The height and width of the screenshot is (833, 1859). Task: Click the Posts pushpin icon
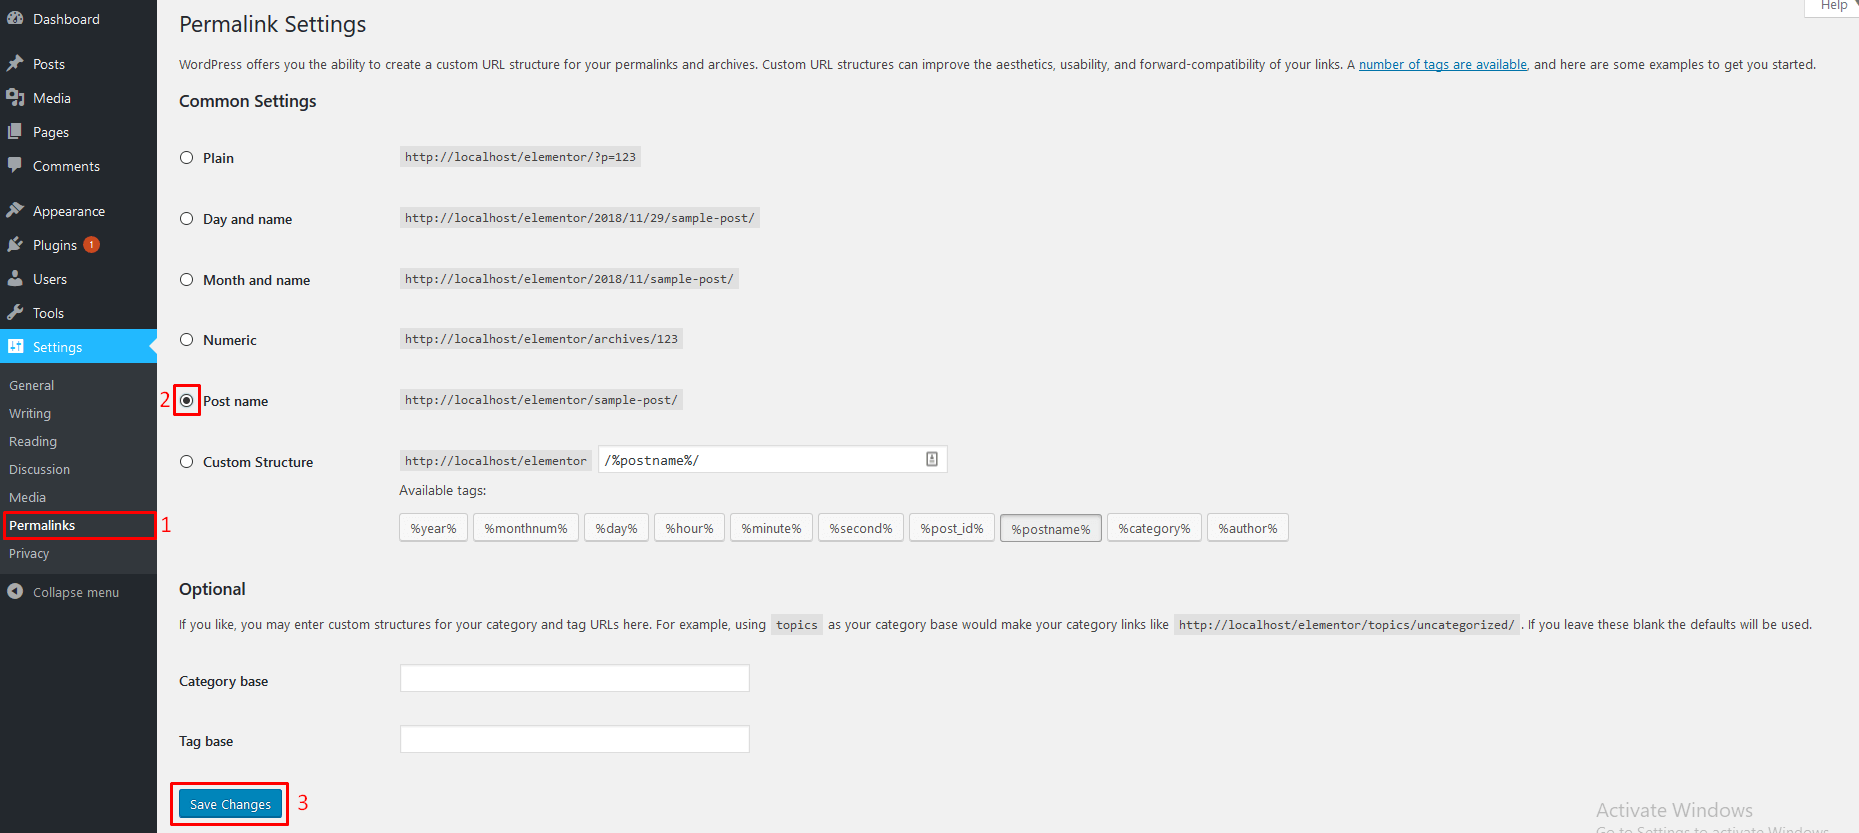pos(15,64)
